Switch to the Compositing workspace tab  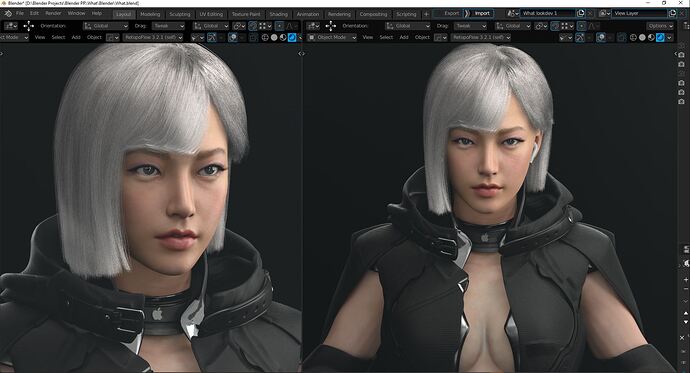(373, 14)
